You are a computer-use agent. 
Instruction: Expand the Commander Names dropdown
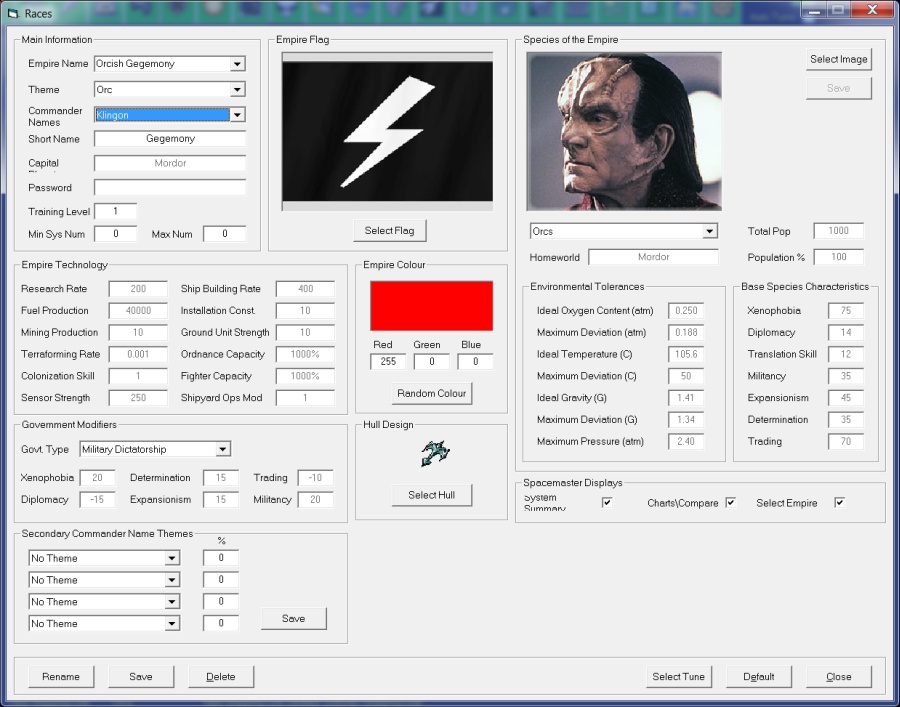click(x=237, y=115)
